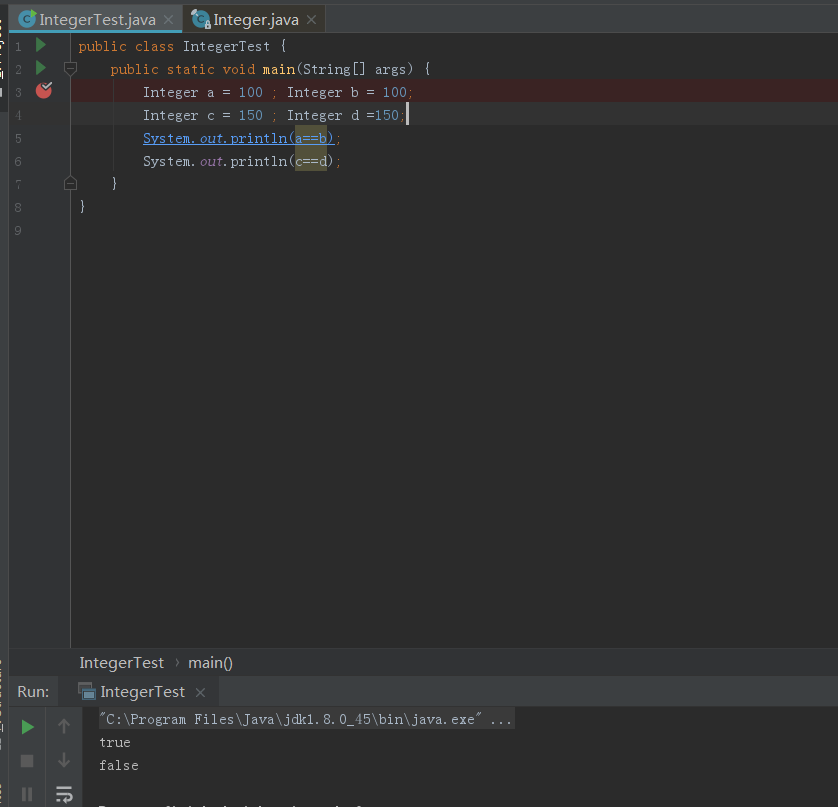Image resolution: width=838 pixels, height=807 pixels.
Task: Click the class icon on IntegerTest.java tab
Action: pos(27,19)
